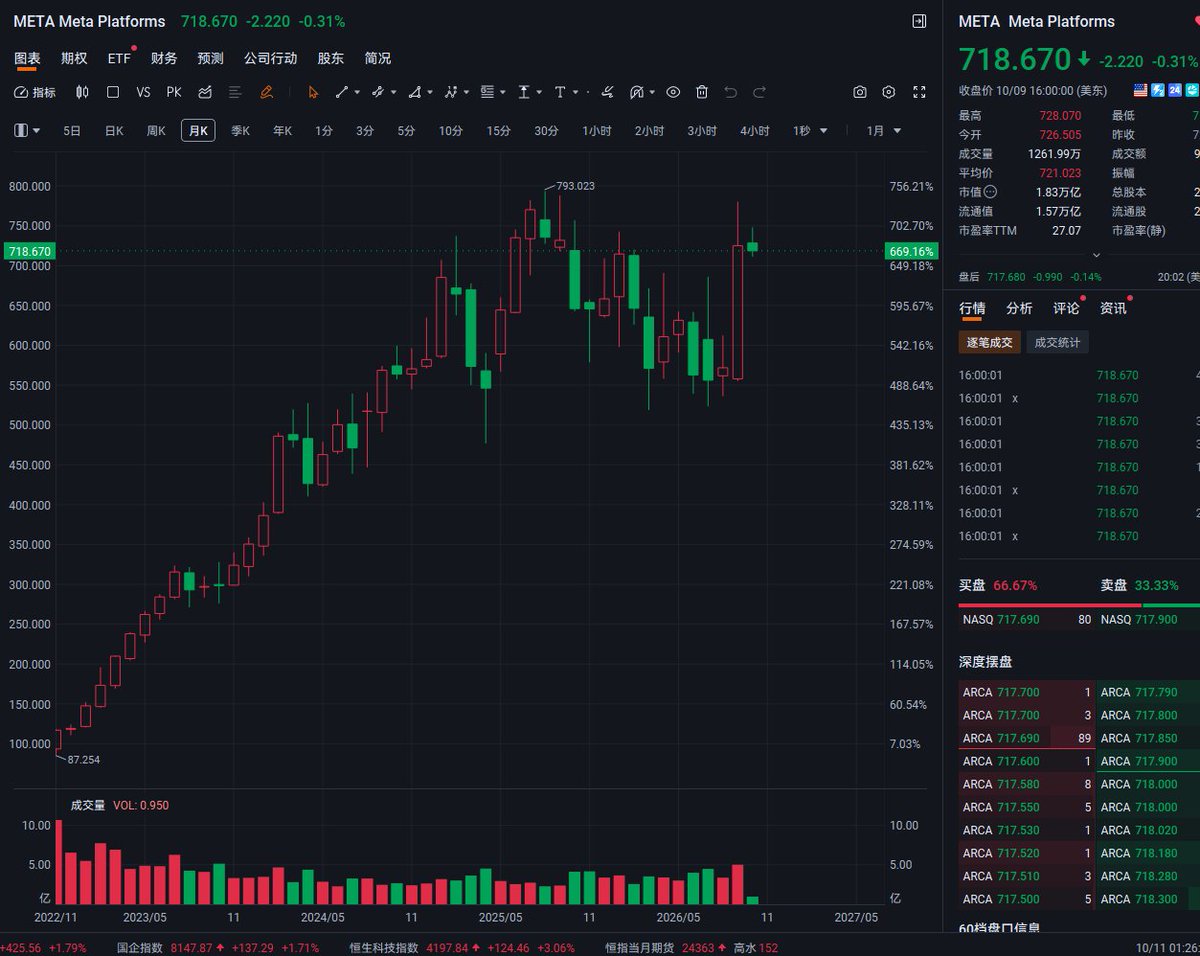Open the 指标 indicators panel
The image size is (1200, 956).
coord(35,92)
